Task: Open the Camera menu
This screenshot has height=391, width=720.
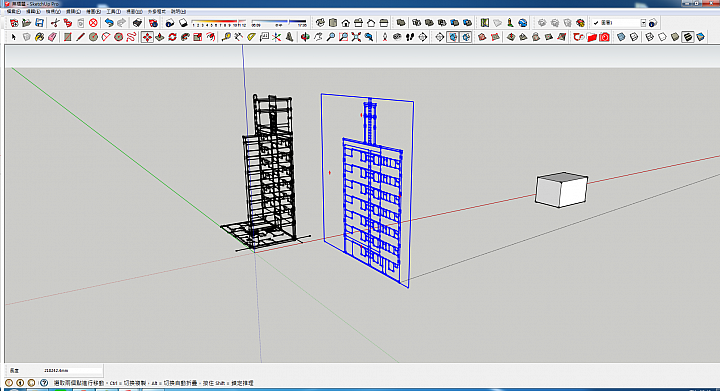Action: tap(73, 11)
